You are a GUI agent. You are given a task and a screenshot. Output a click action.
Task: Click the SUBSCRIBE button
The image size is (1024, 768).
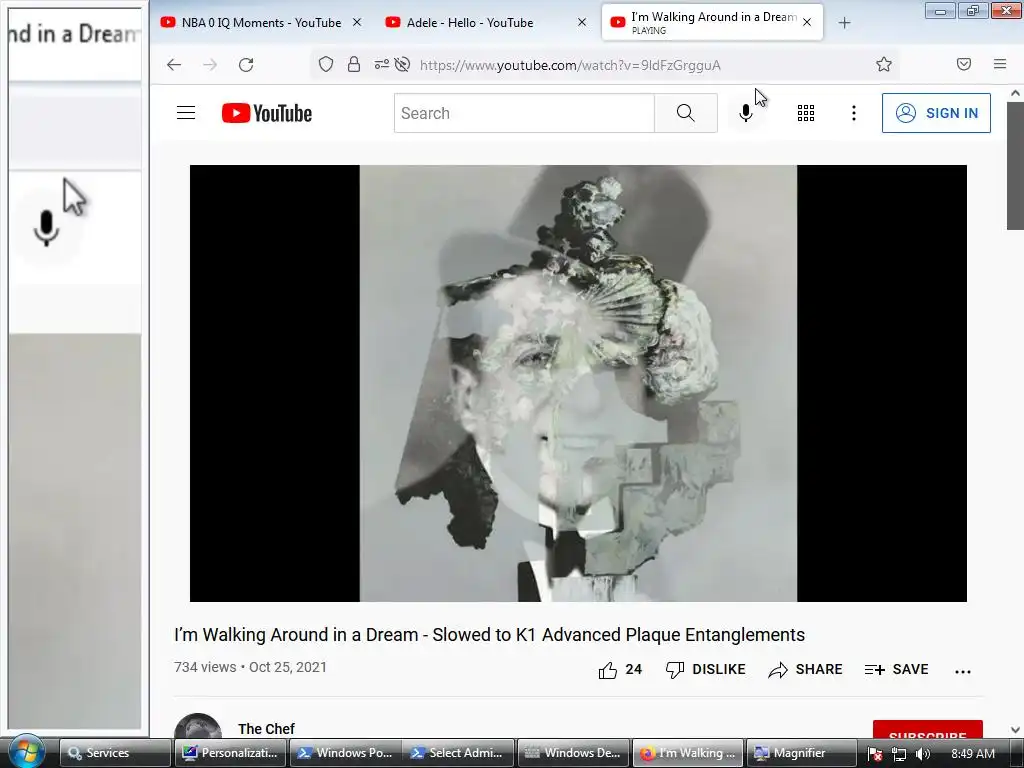point(927,730)
